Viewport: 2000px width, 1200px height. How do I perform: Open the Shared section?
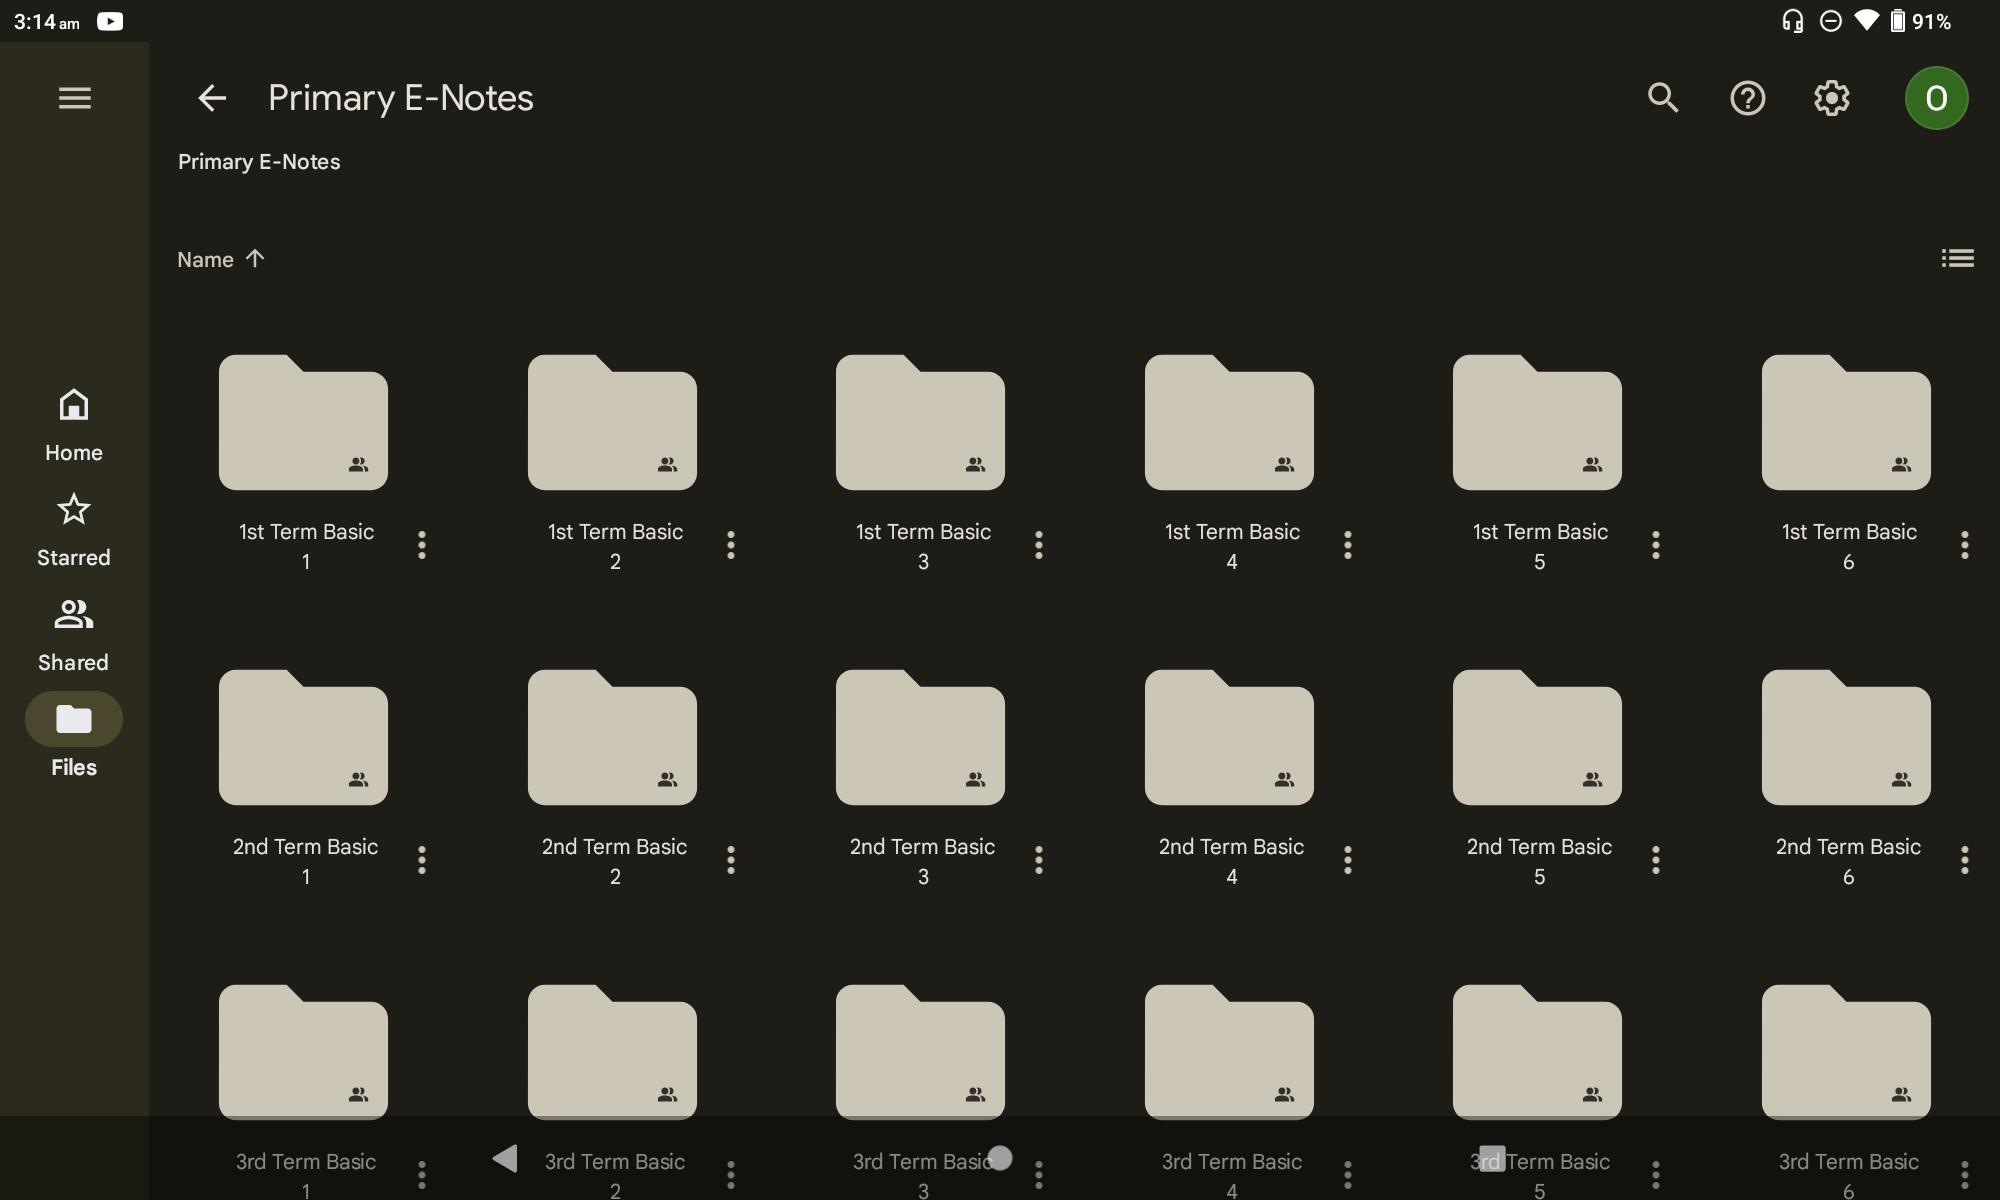[74, 635]
